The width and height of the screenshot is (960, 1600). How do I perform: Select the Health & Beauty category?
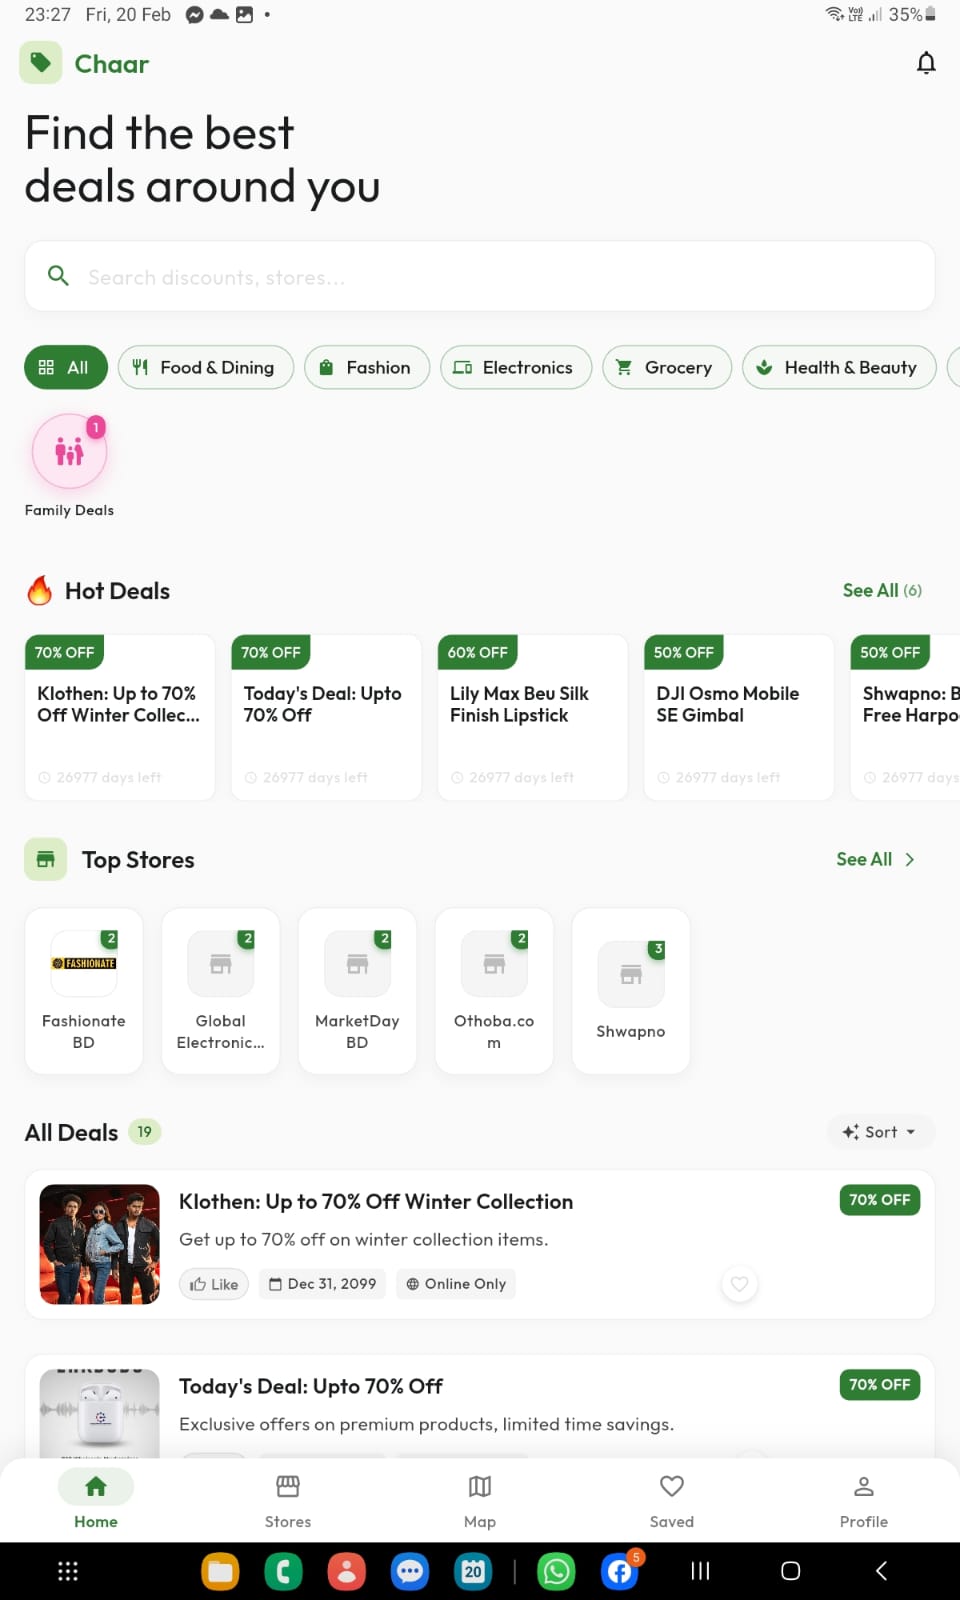click(x=838, y=367)
